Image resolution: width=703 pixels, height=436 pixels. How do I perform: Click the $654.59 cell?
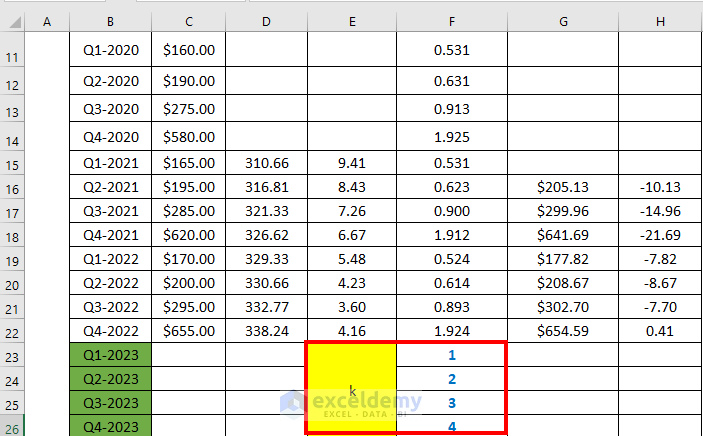tap(563, 331)
